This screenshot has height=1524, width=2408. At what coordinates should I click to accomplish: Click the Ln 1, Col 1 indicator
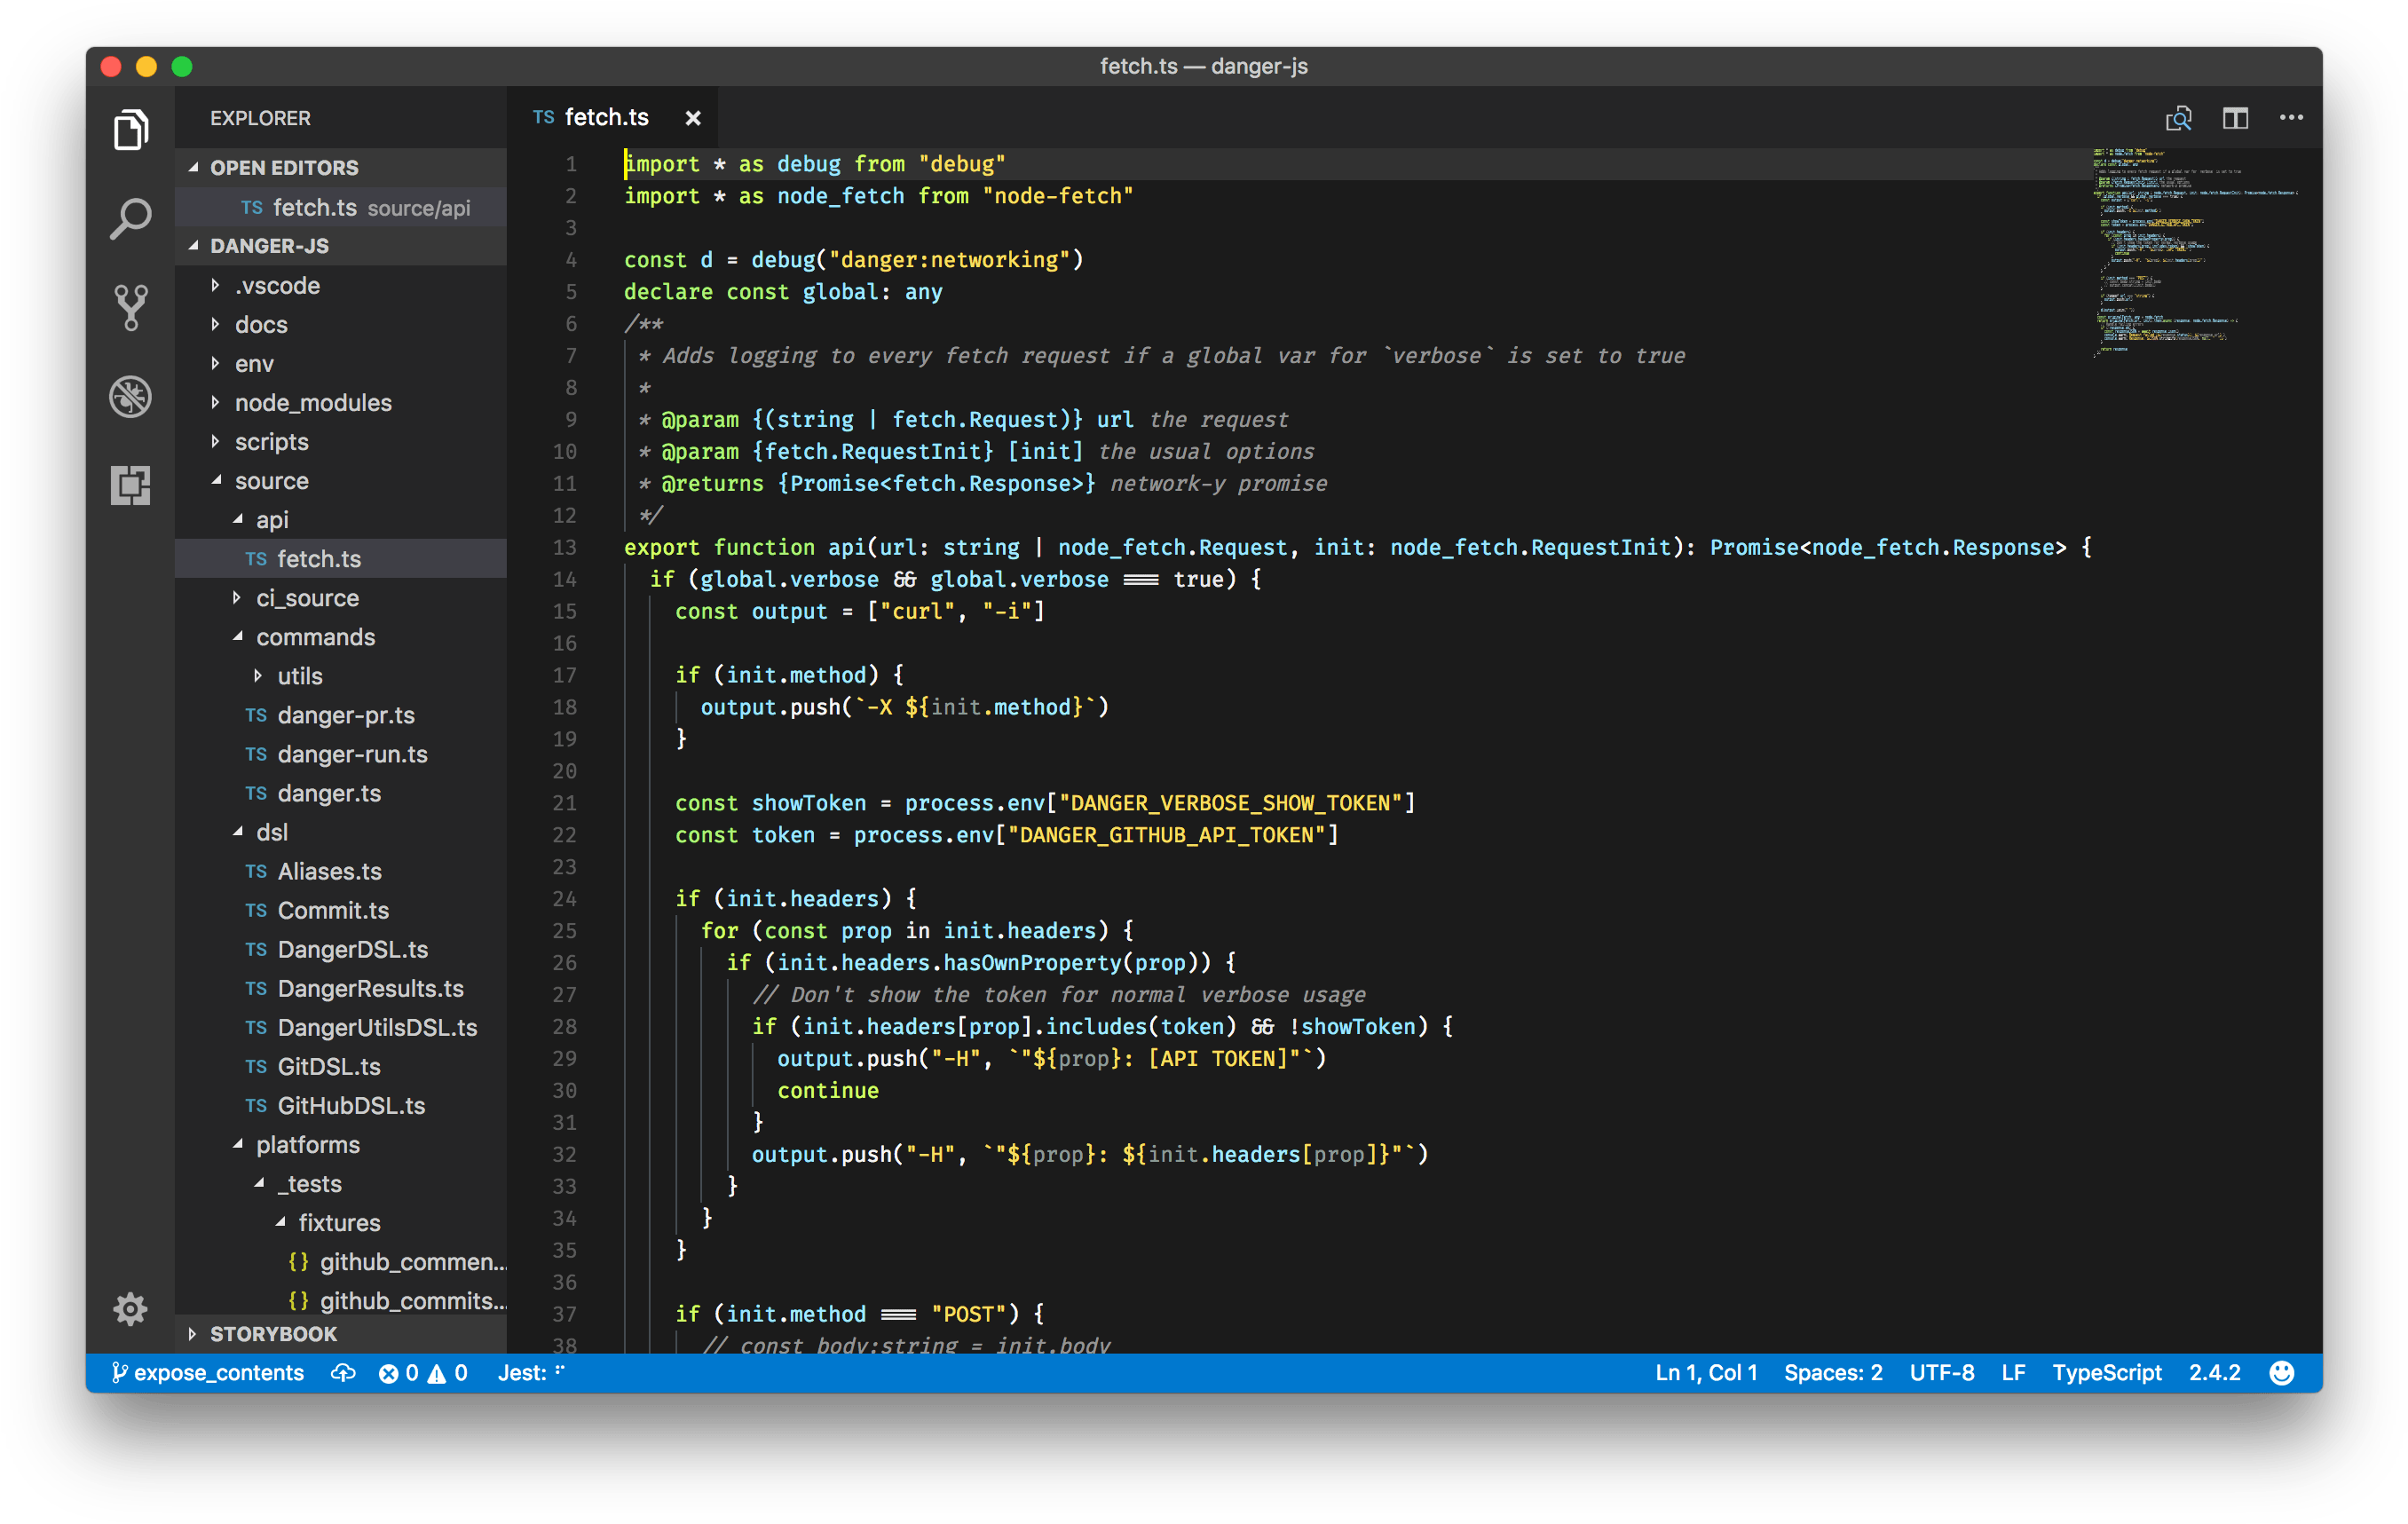[1705, 1372]
